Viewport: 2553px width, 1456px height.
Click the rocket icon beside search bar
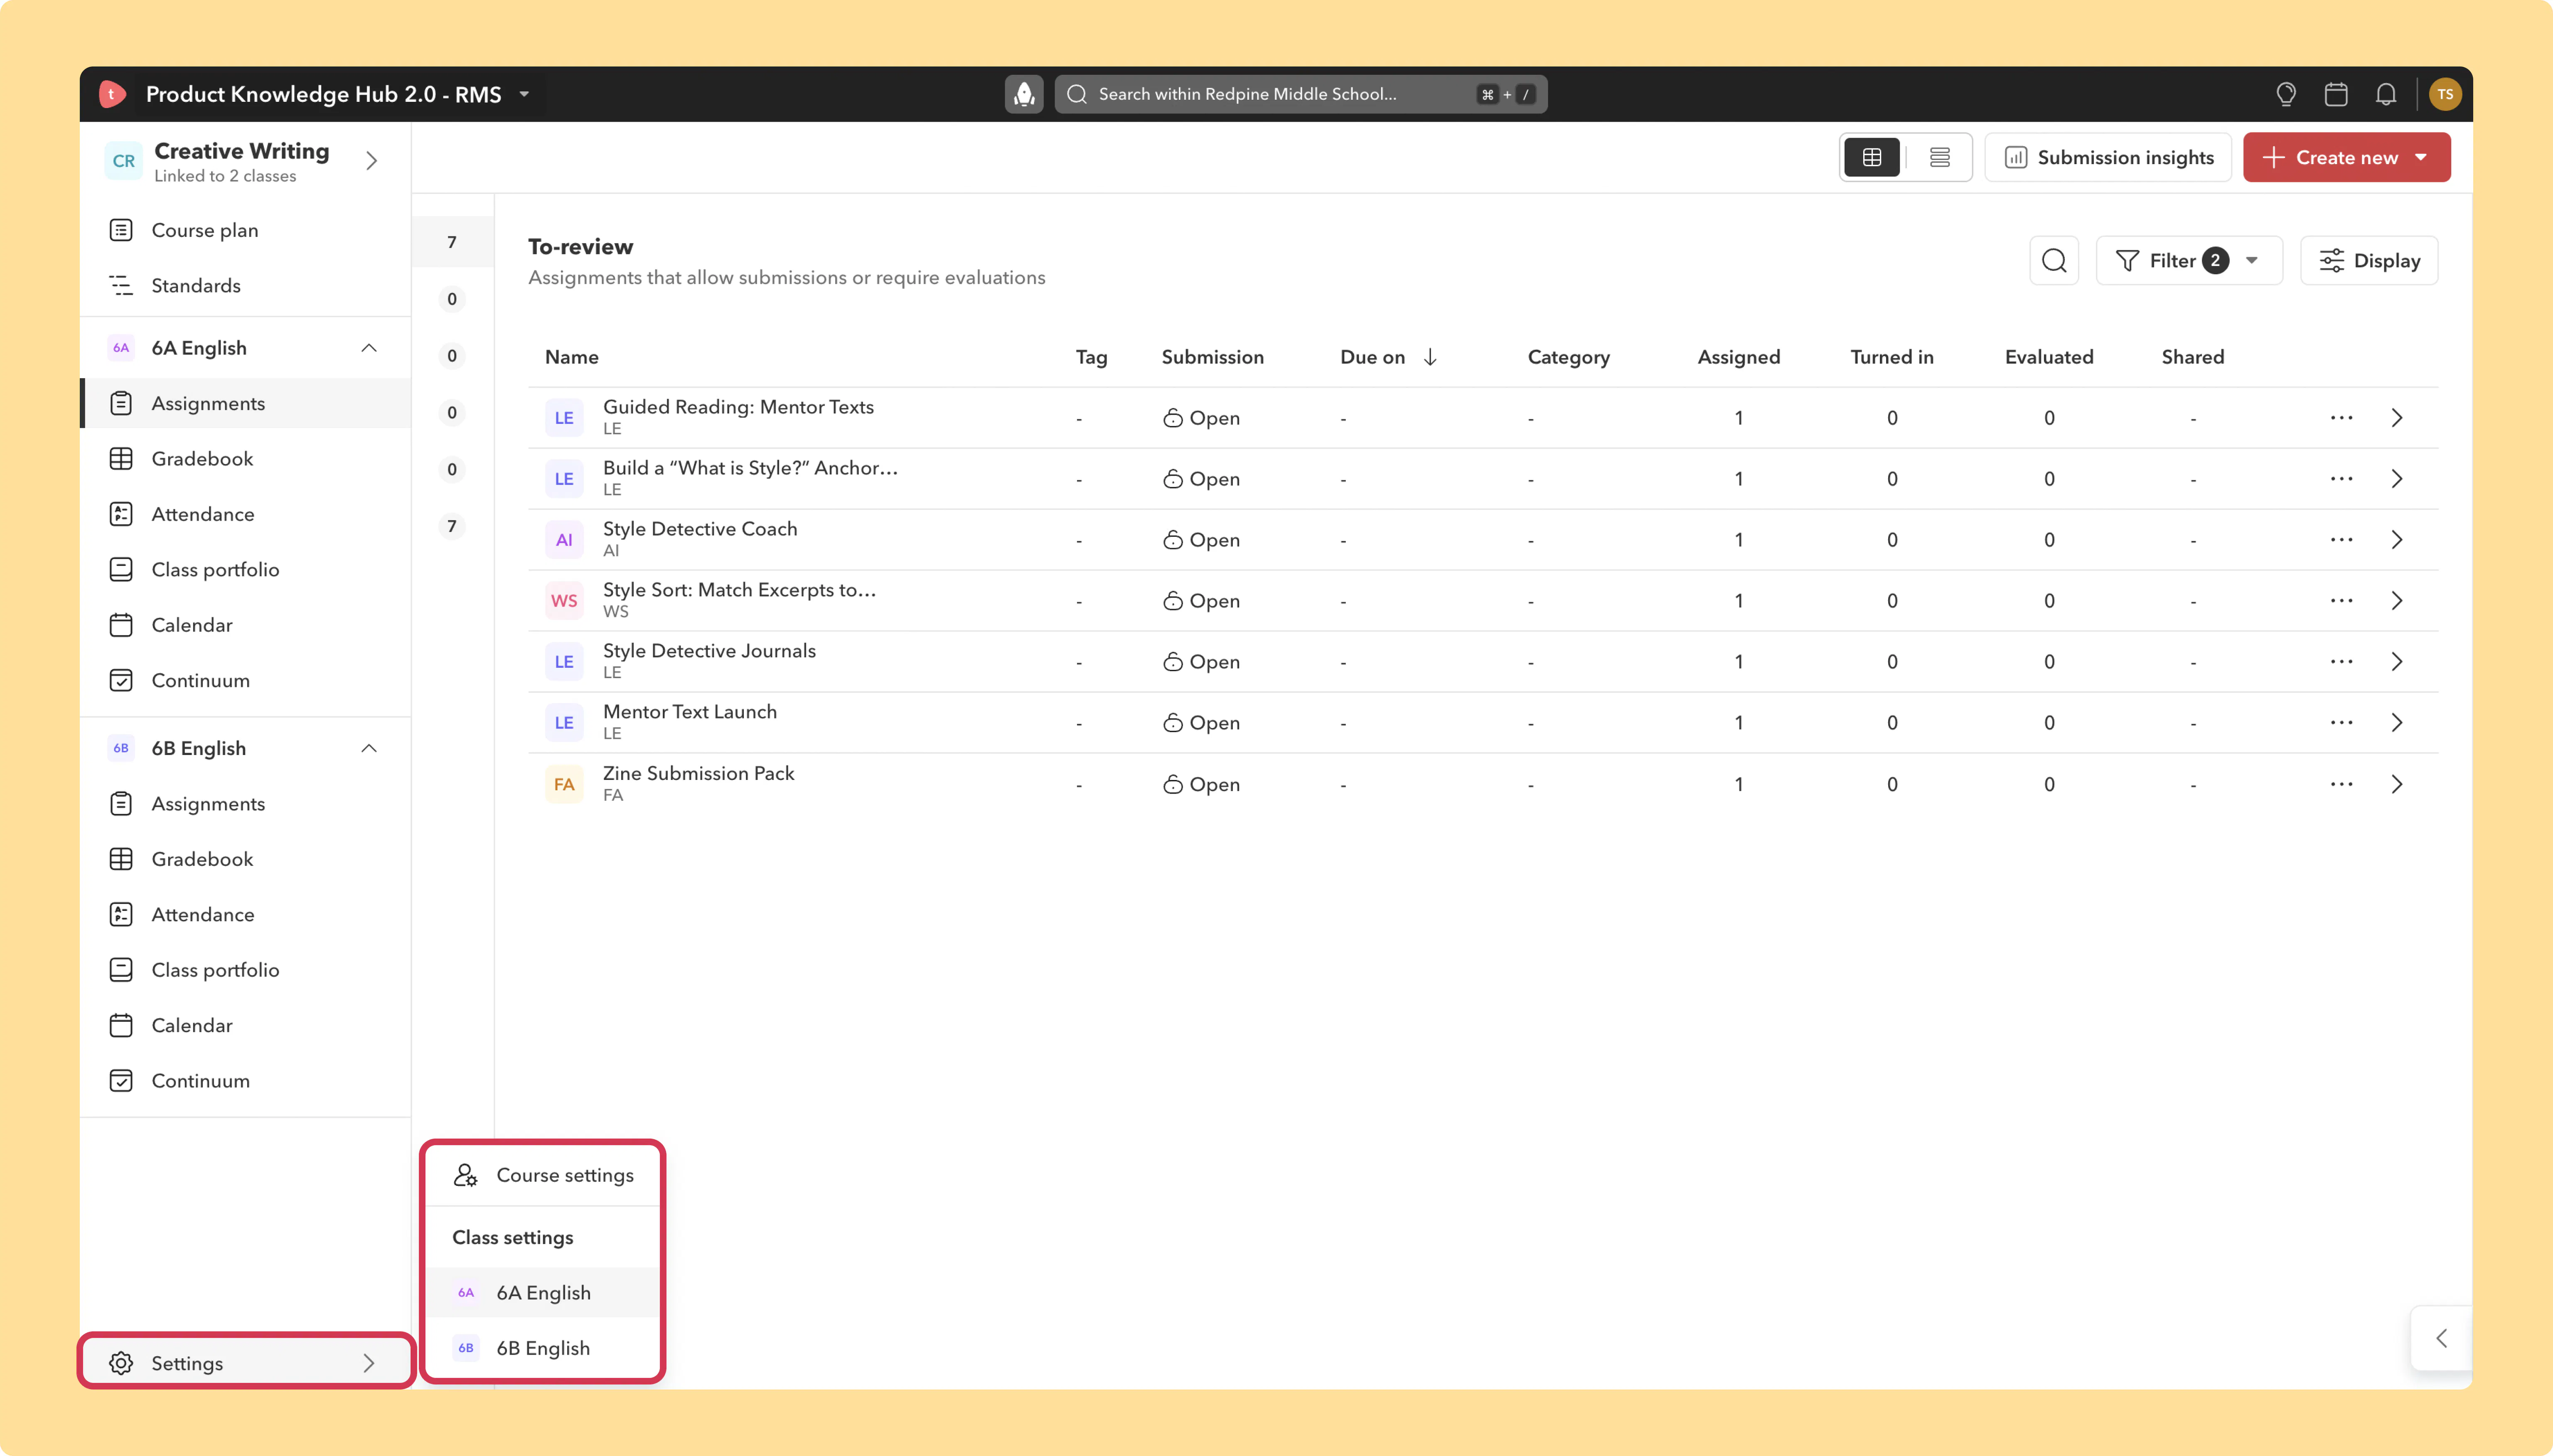(1024, 94)
